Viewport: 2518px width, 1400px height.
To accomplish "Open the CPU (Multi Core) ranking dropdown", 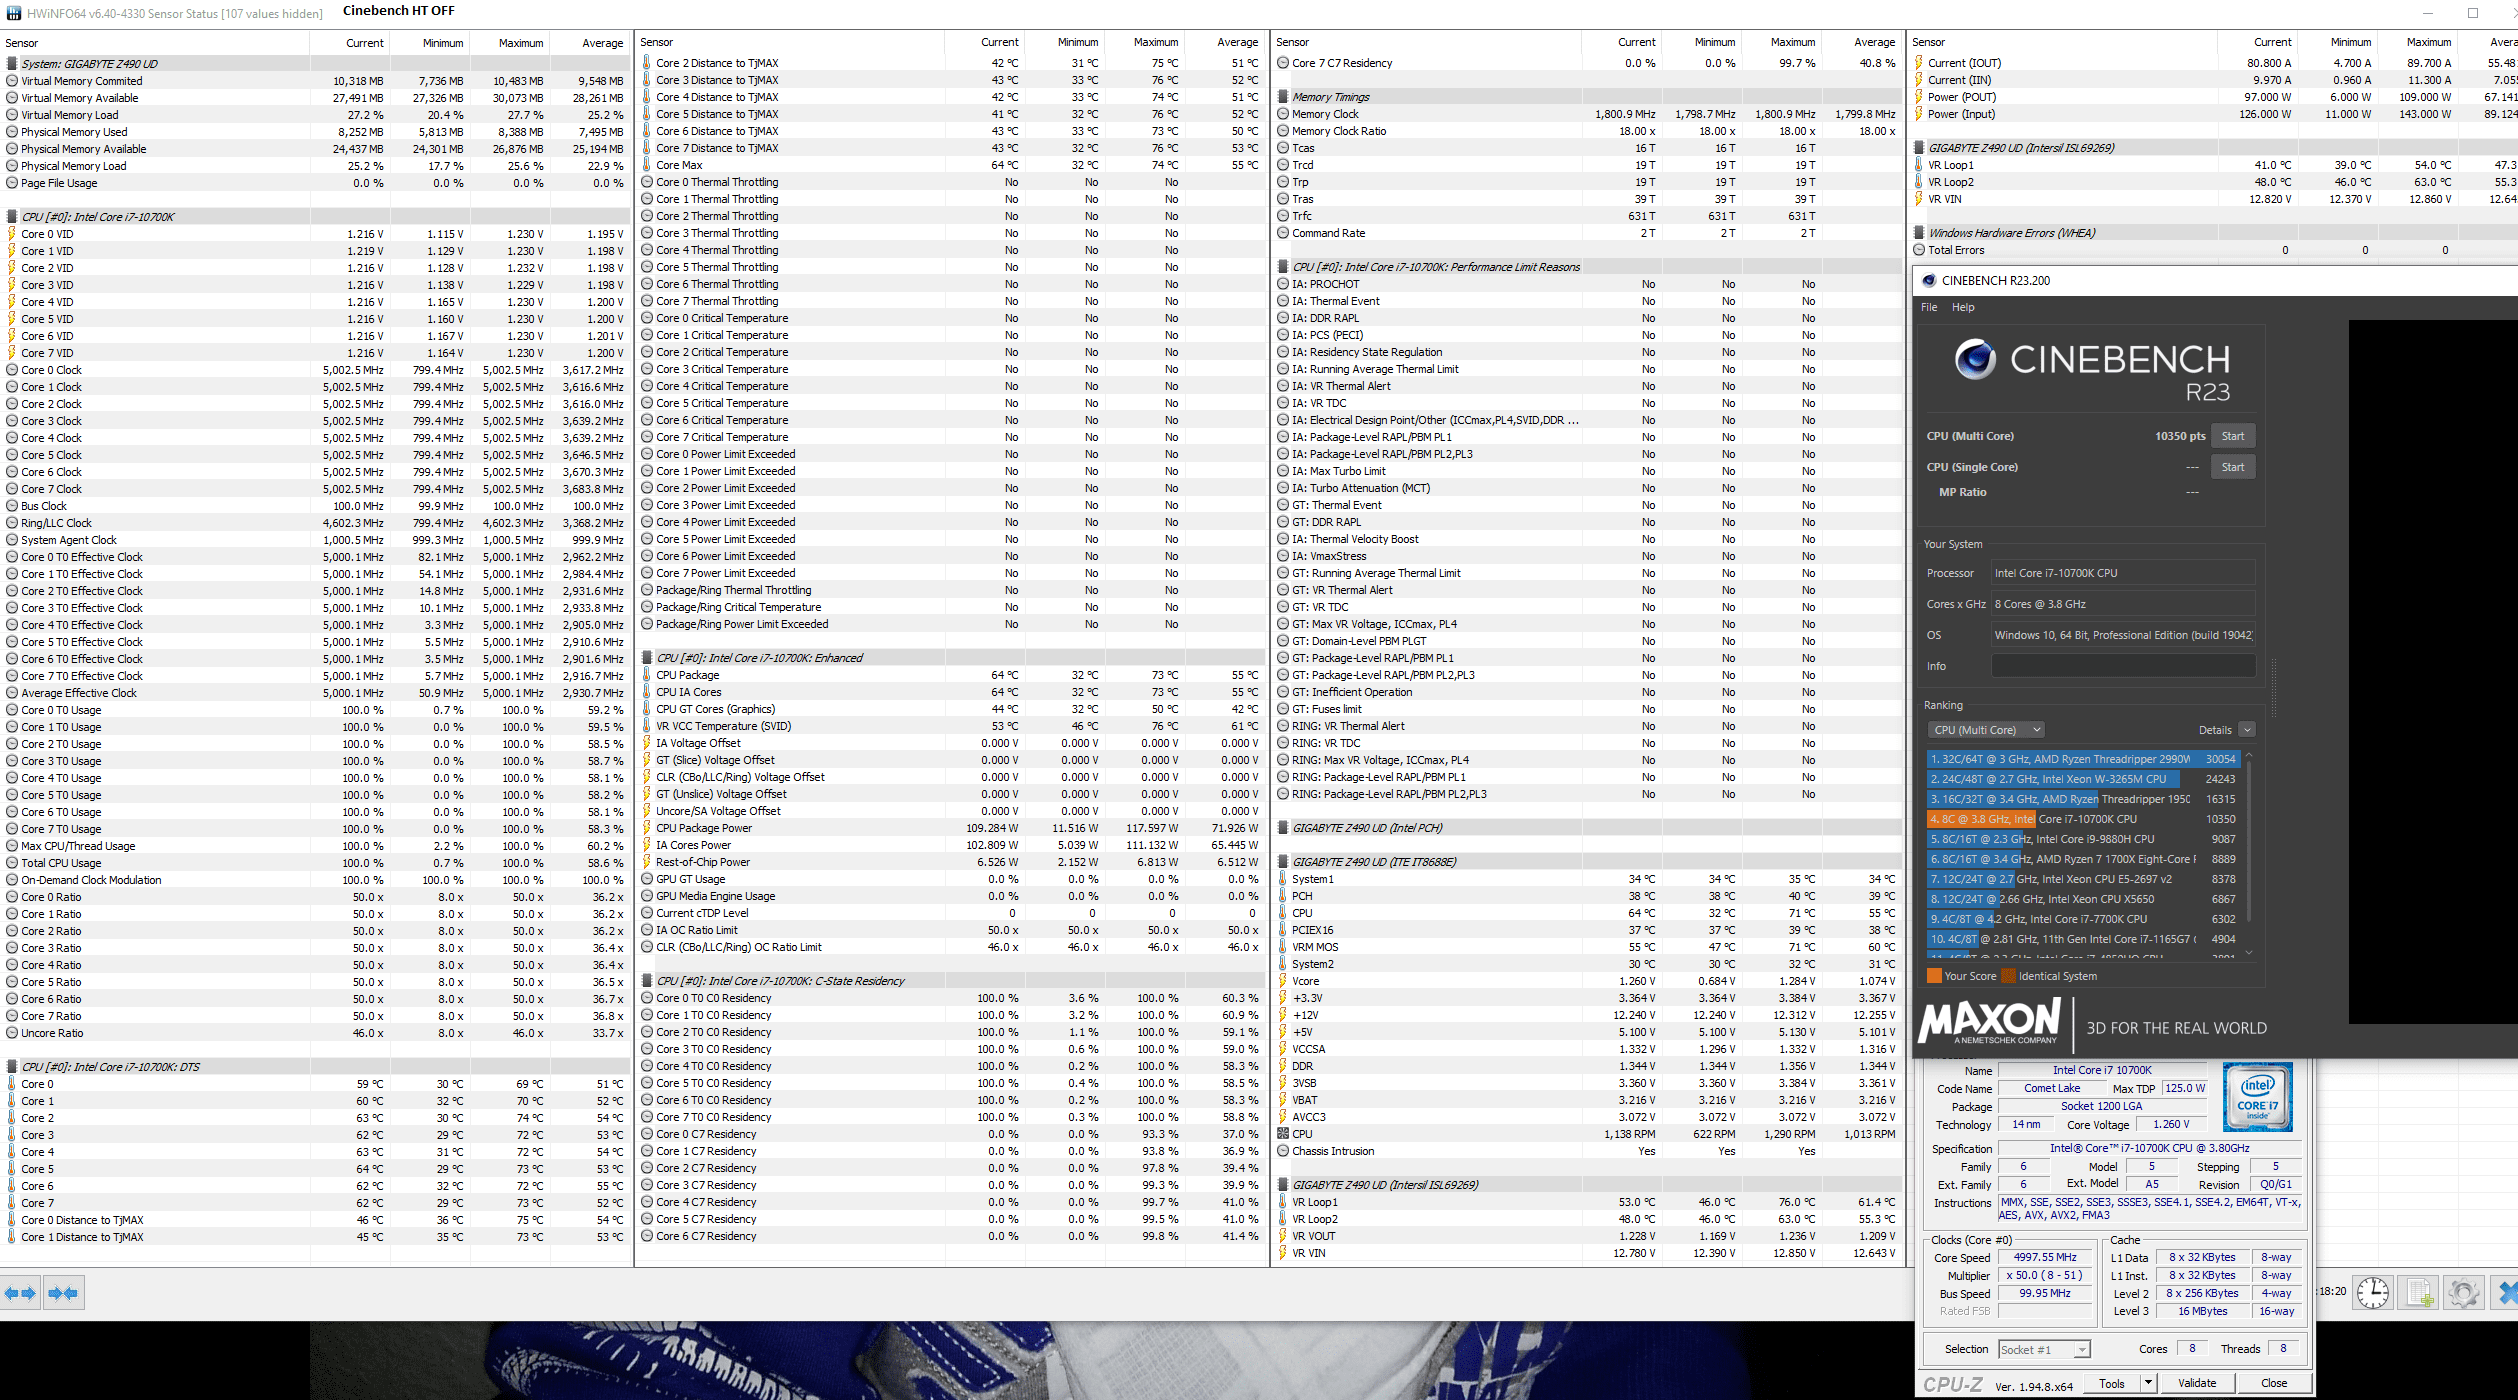I will click(1986, 730).
